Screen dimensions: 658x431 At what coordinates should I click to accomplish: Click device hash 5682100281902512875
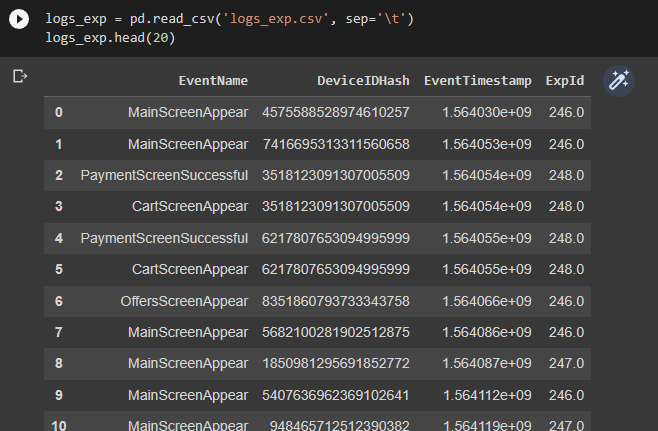[336, 332]
